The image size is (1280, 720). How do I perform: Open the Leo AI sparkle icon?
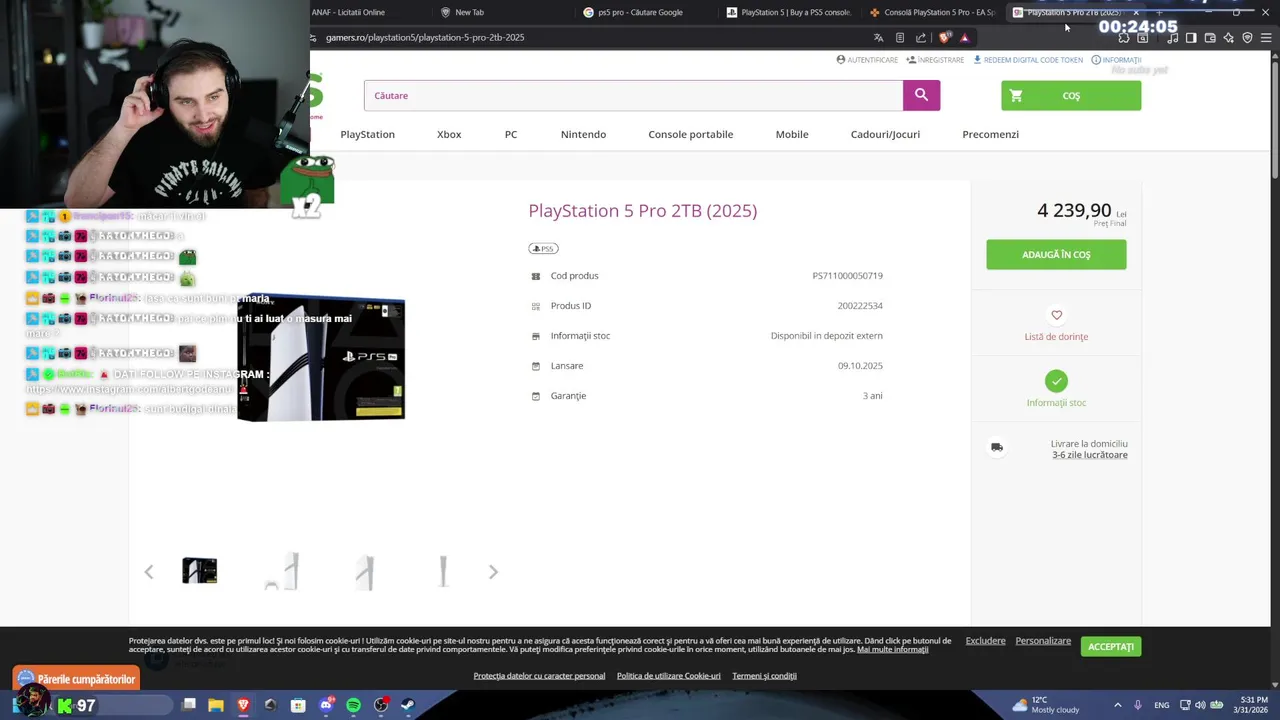[x=1229, y=38]
